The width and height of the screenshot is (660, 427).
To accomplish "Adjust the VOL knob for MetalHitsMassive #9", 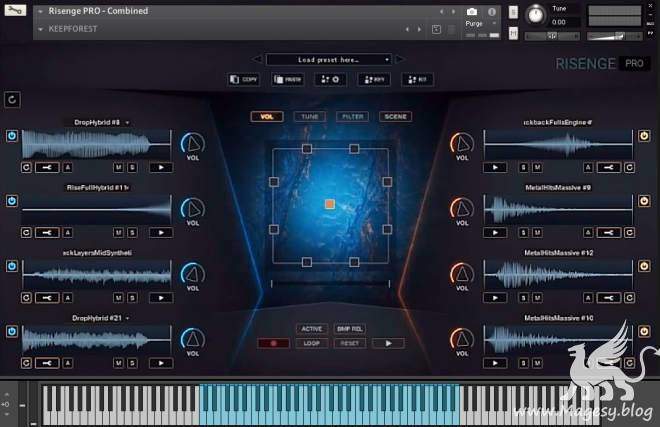I will [x=462, y=209].
